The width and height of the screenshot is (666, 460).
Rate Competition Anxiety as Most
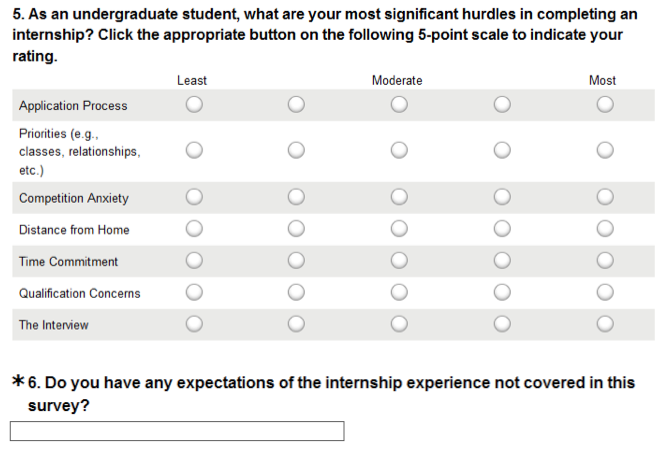tap(605, 197)
